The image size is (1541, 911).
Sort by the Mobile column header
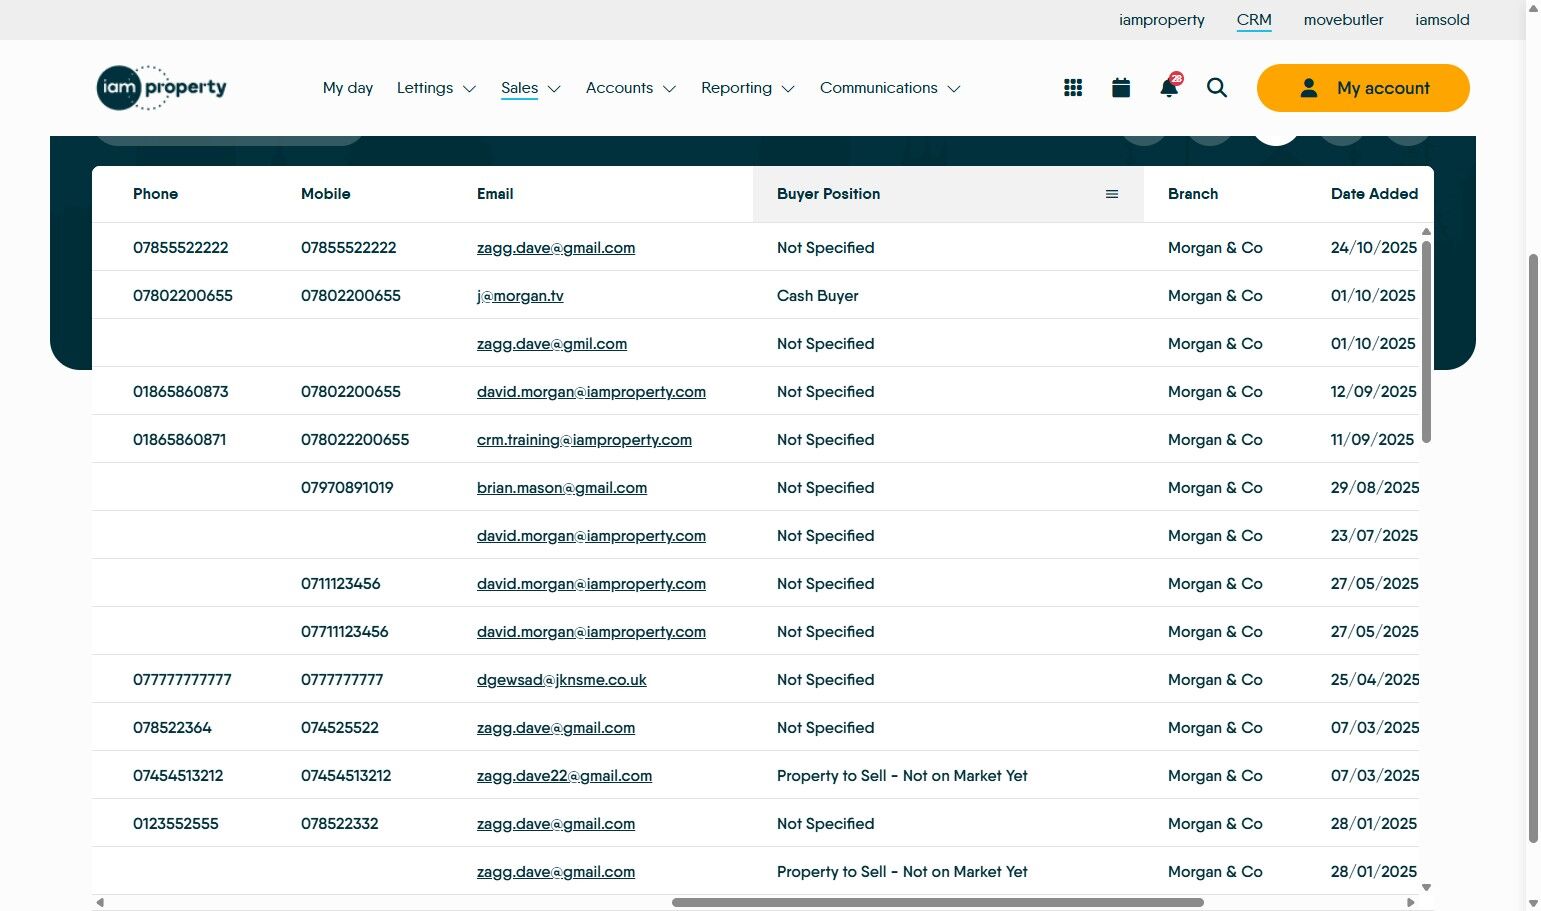pyautogui.click(x=326, y=194)
